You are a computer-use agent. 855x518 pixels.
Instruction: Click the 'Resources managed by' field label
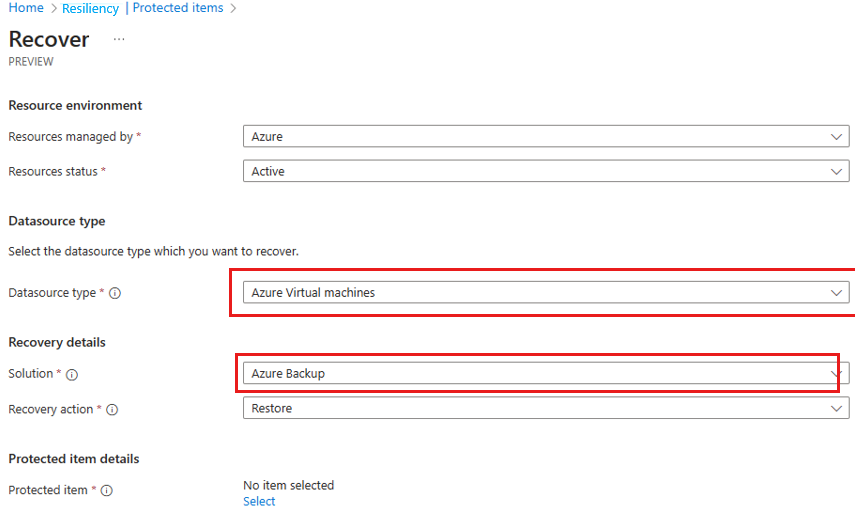tap(70, 137)
